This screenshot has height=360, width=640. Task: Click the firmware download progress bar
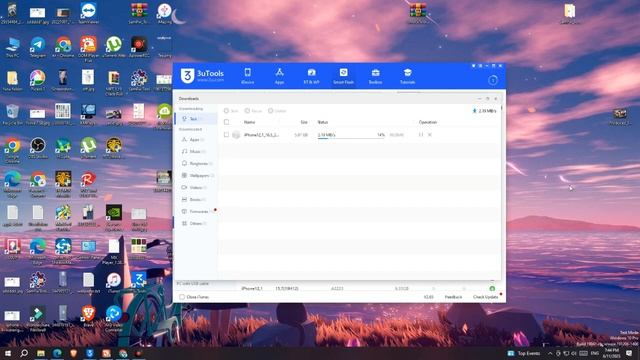pos(351,138)
